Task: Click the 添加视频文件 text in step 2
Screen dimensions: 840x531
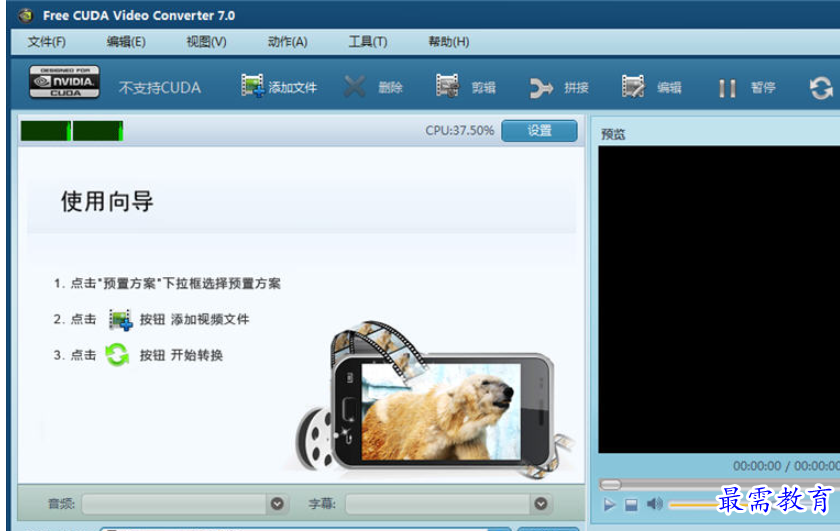Action: tap(210, 320)
